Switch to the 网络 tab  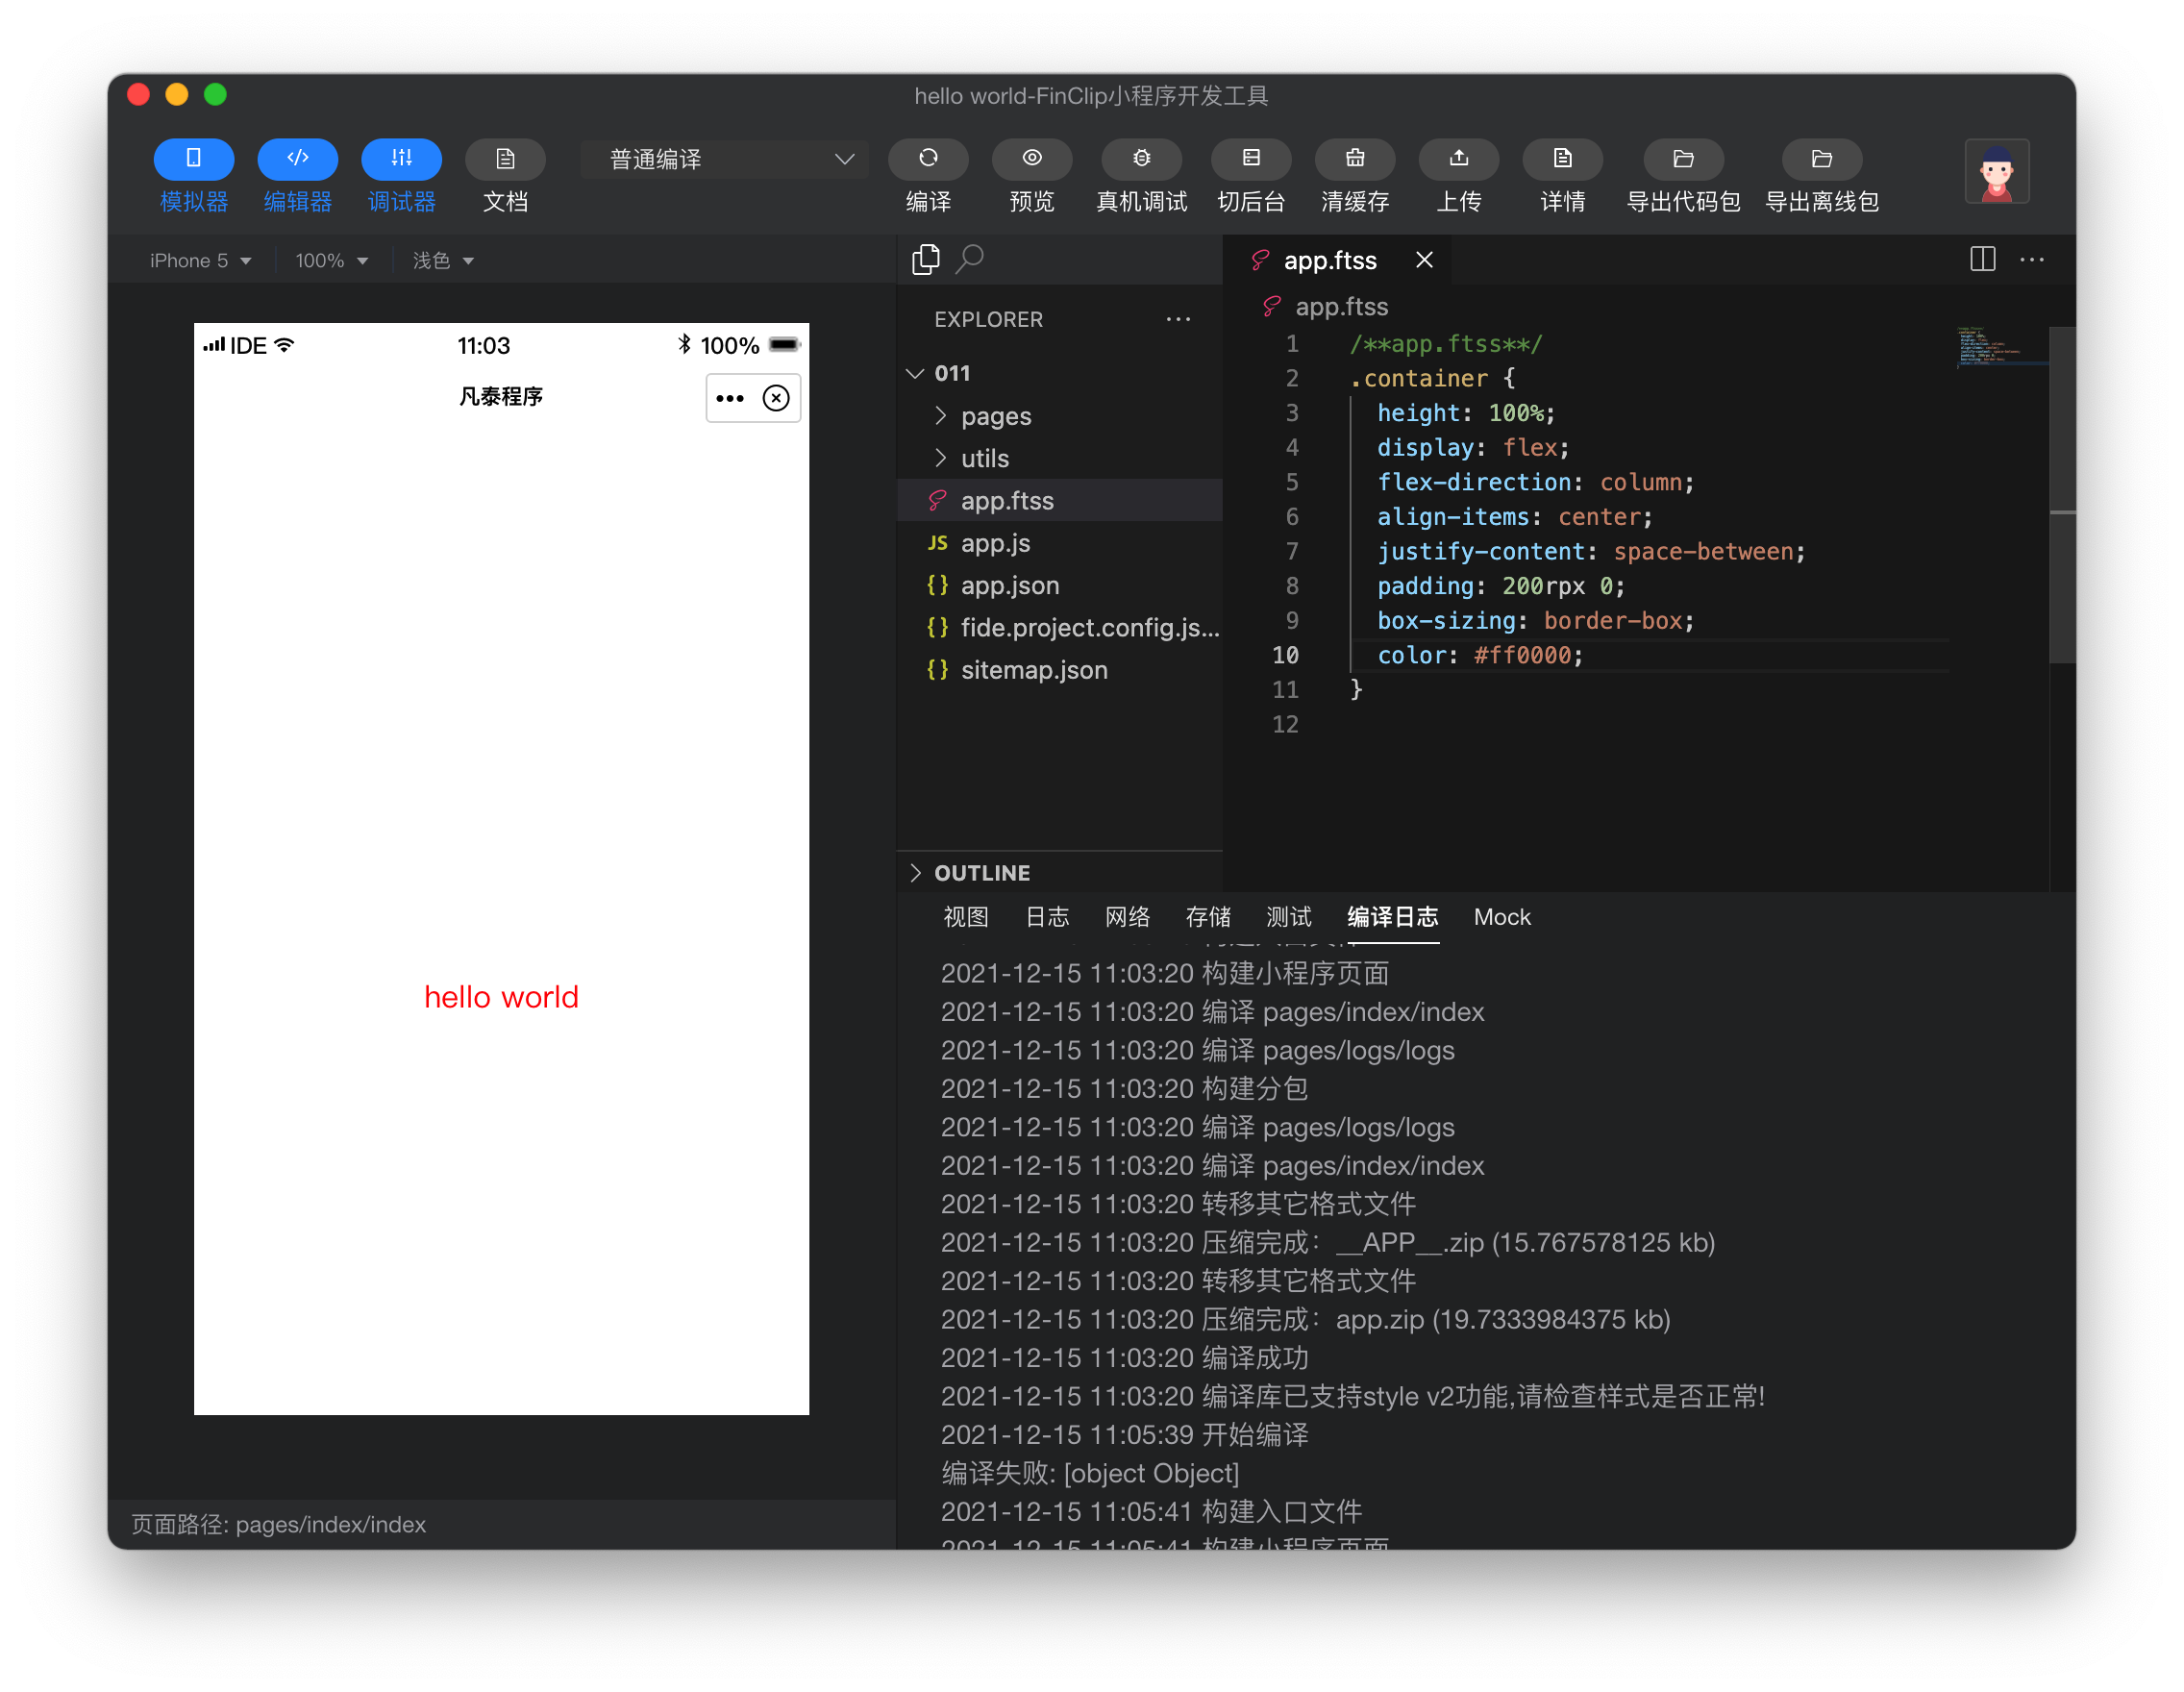tap(1127, 917)
